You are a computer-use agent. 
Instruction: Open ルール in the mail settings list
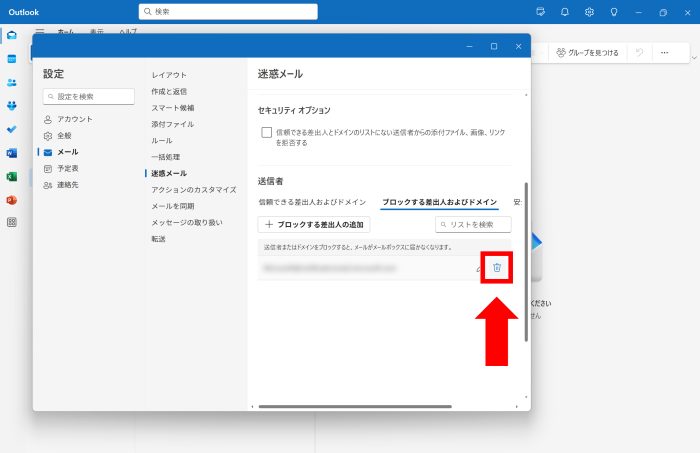tap(162, 141)
